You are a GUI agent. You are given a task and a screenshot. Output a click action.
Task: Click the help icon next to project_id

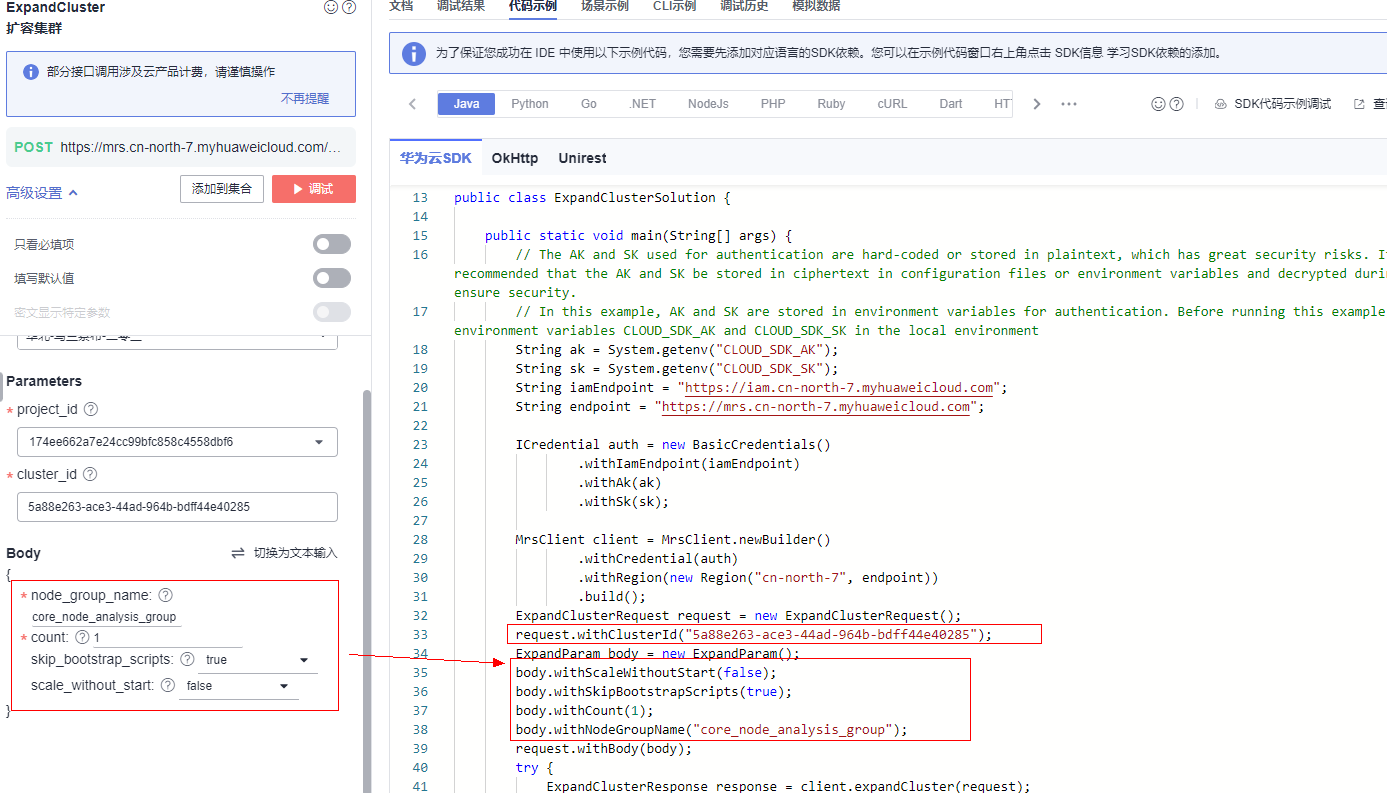click(91, 409)
